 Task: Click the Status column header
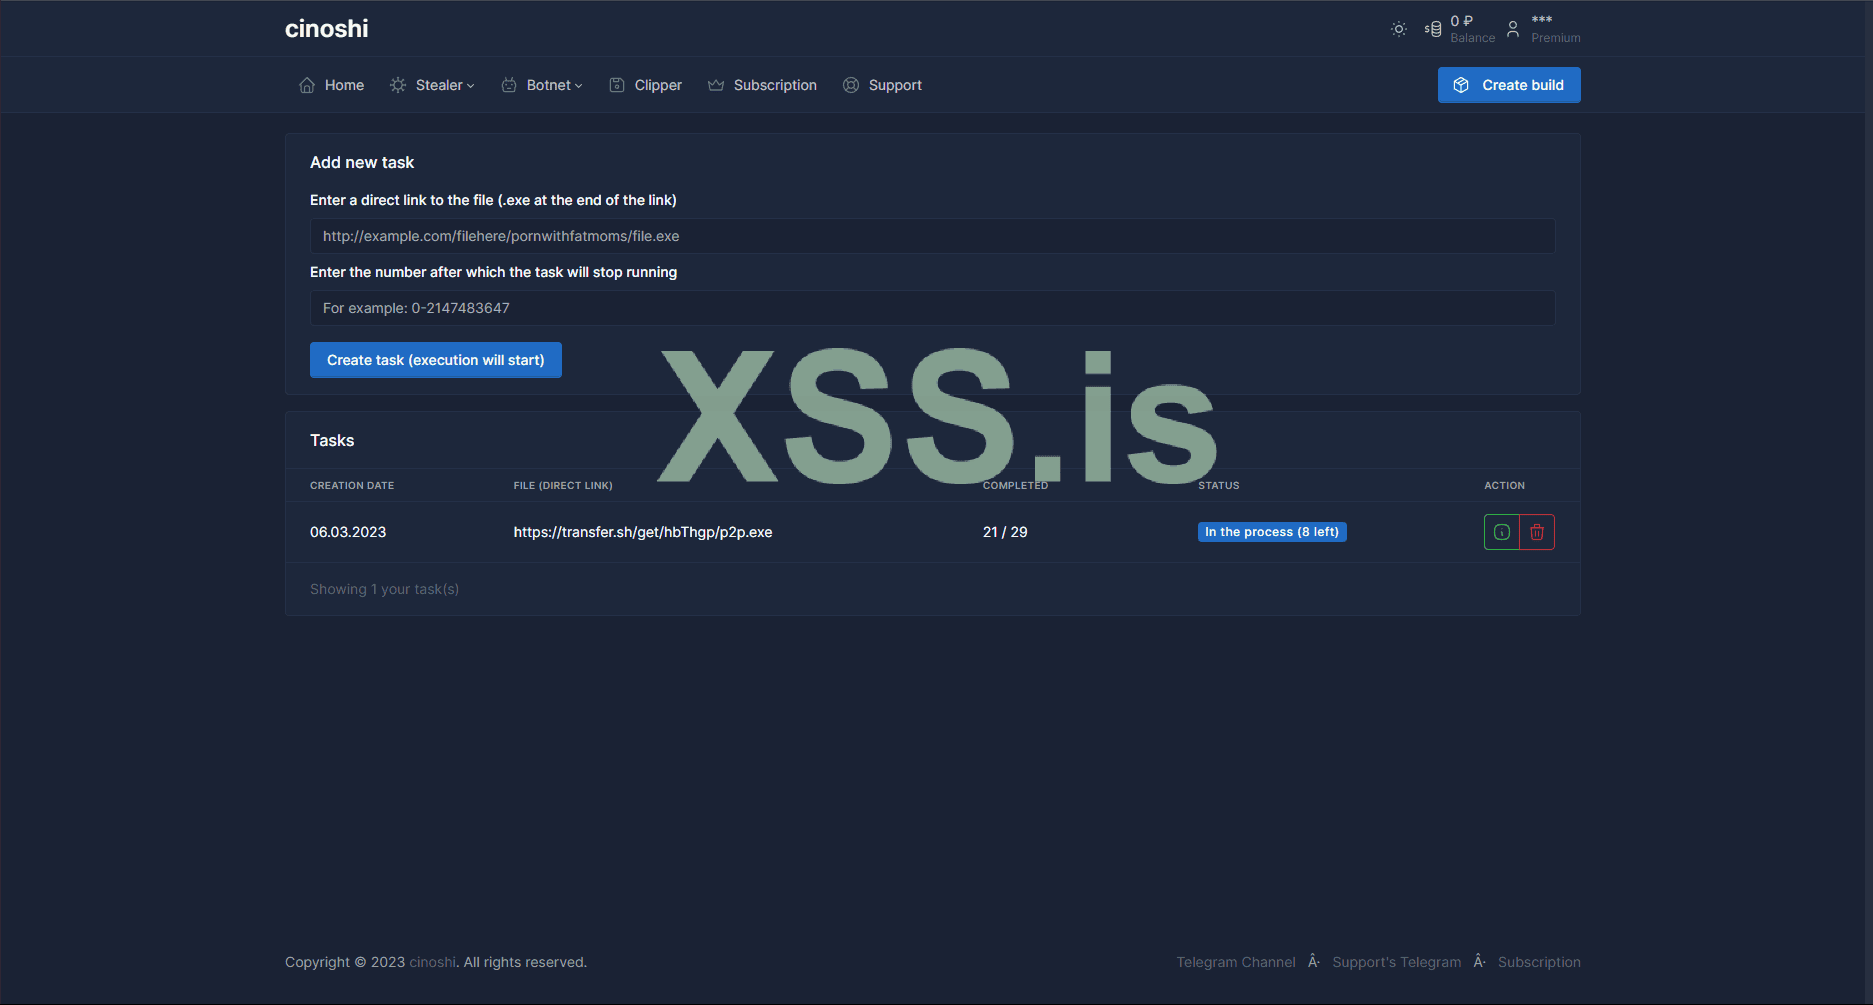tap(1219, 485)
